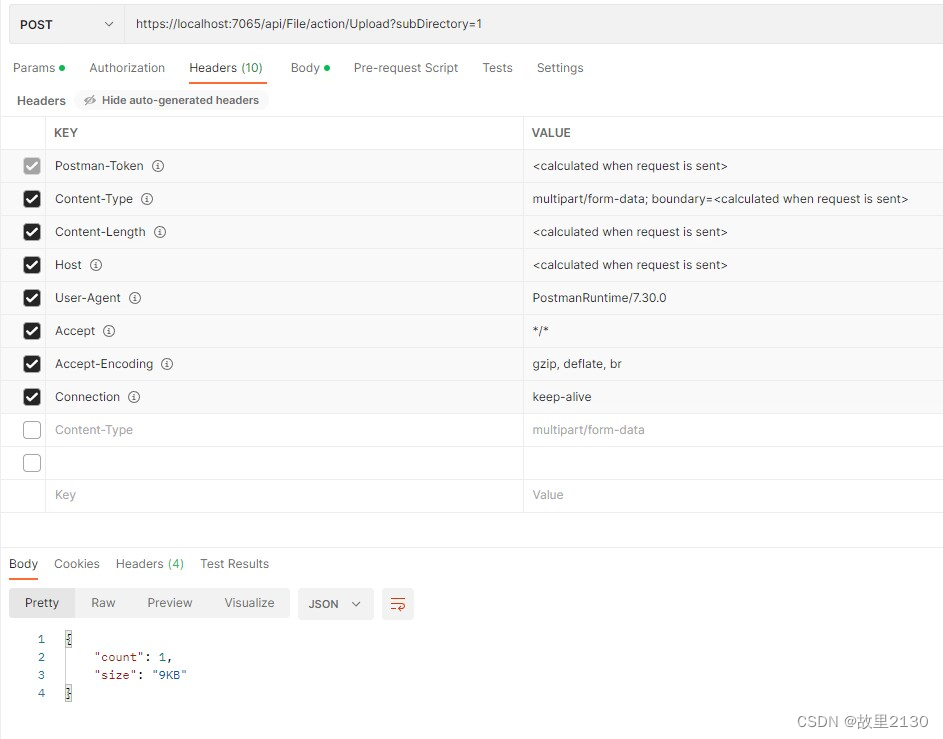Click info icon next to Postman-Token
This screenshot has height=739, width=943.
coord(158,166)
